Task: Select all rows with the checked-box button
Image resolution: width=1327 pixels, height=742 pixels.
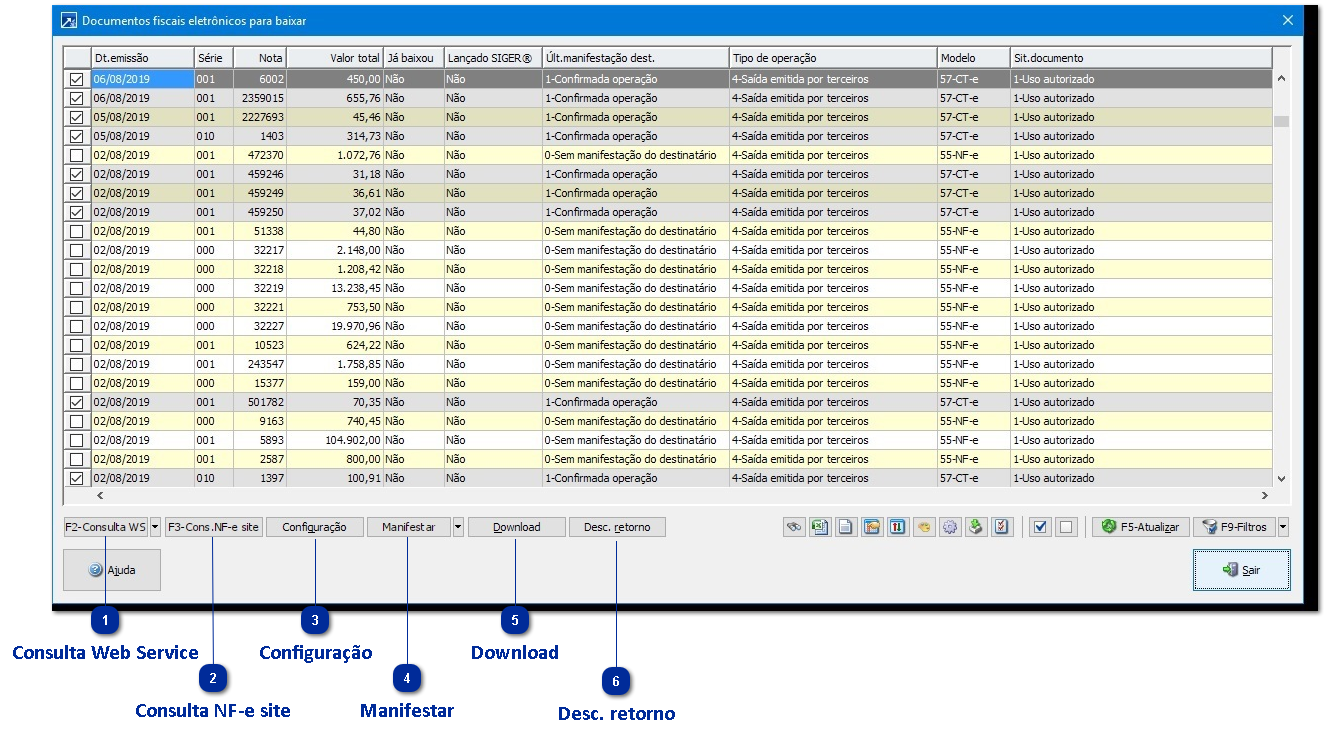Action: 1040,527
